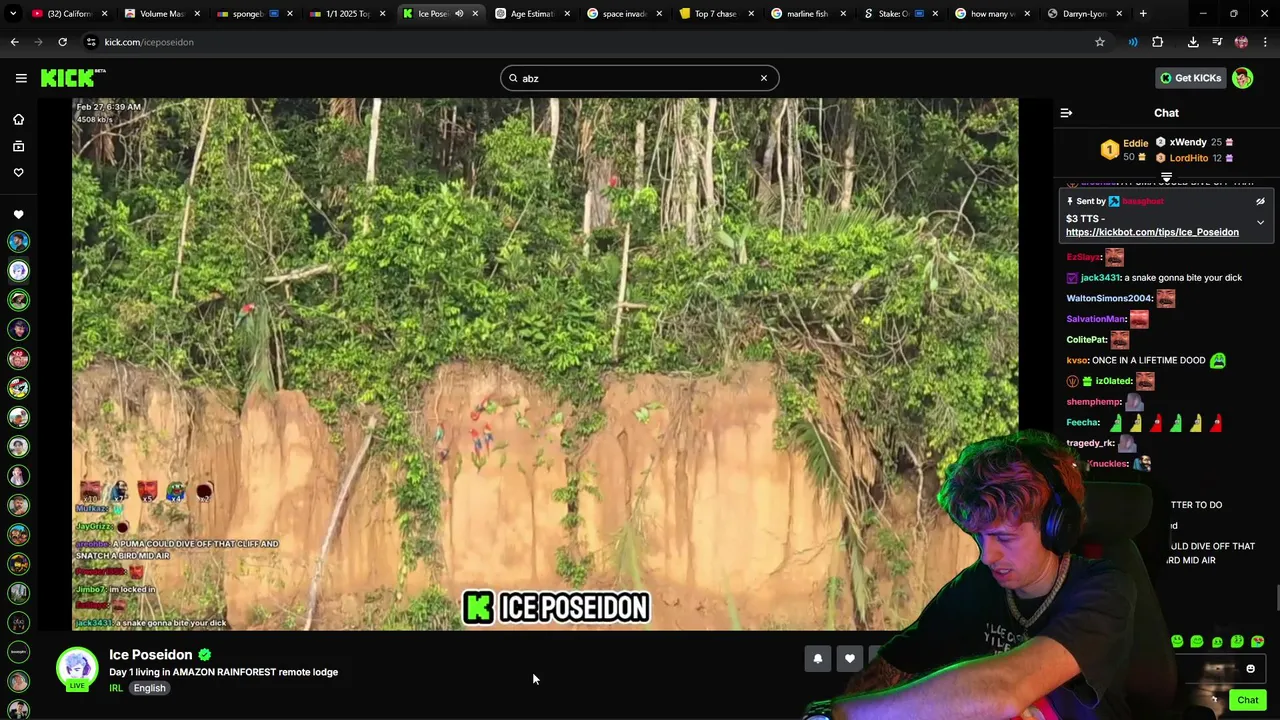1280x720 pixels.
Task: Open the Chrome three-dot menu
Action: point(1265,42)
